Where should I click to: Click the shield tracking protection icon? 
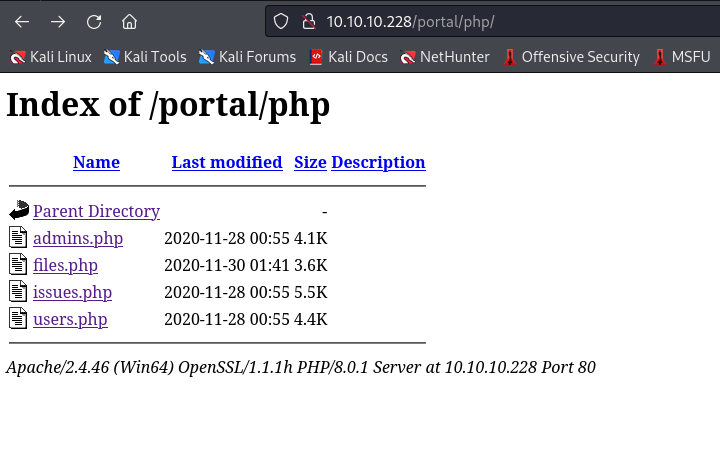281,21
